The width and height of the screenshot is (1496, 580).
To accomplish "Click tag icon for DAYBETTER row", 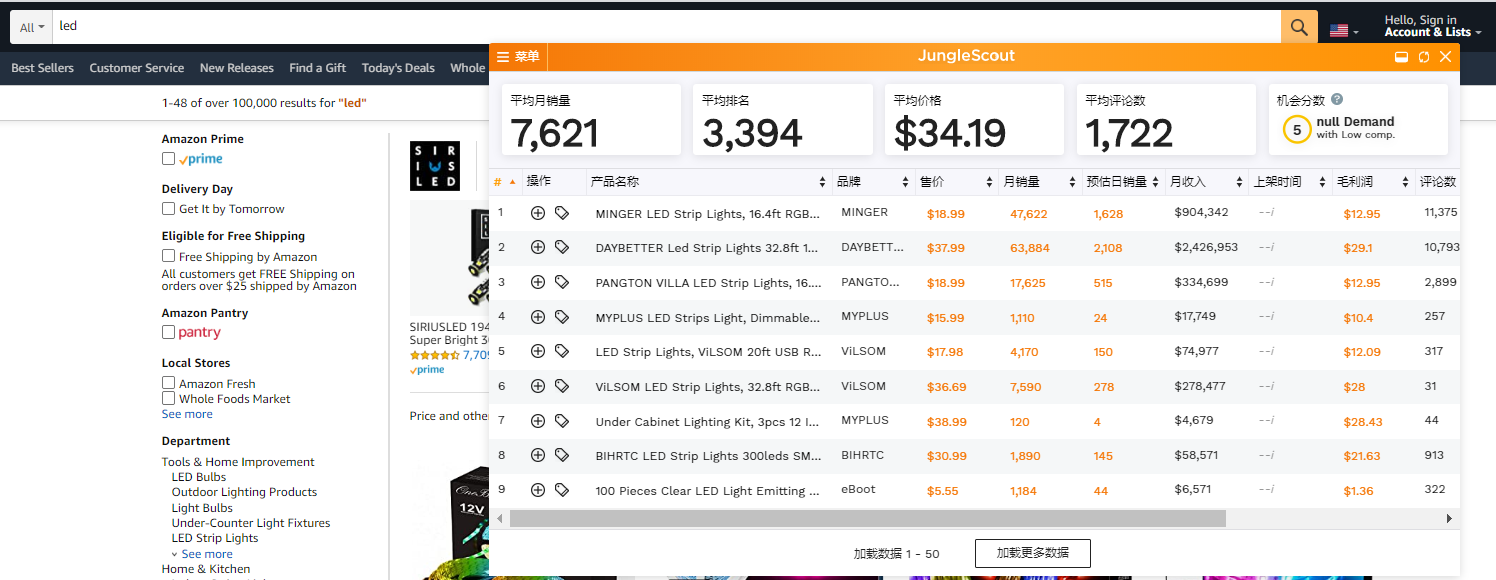I will tap(562, 247).
